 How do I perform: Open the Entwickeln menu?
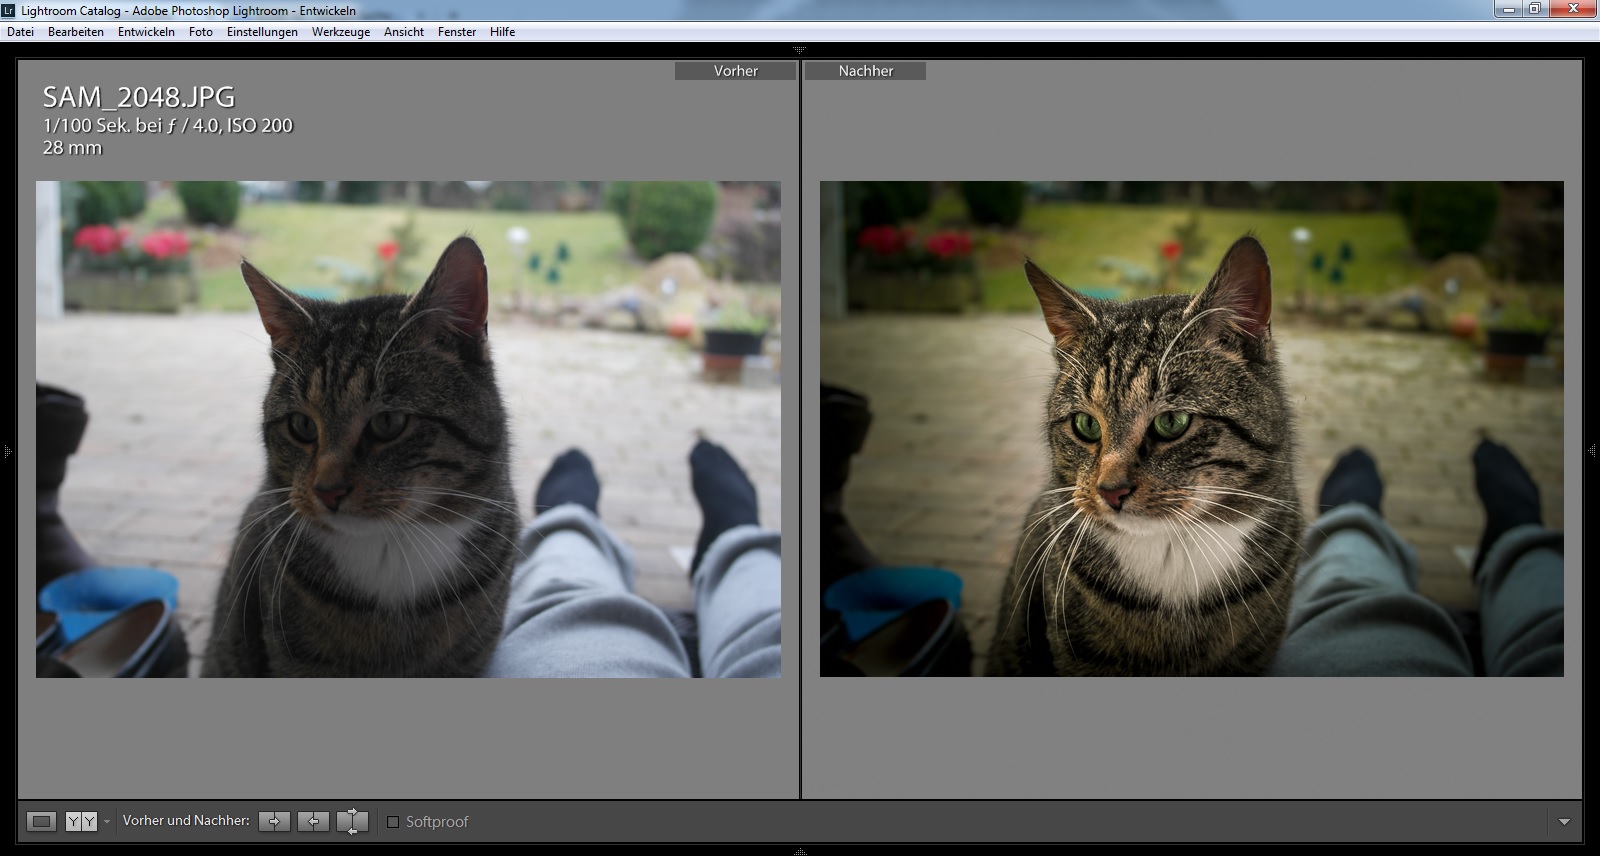(x=146, y=32)
